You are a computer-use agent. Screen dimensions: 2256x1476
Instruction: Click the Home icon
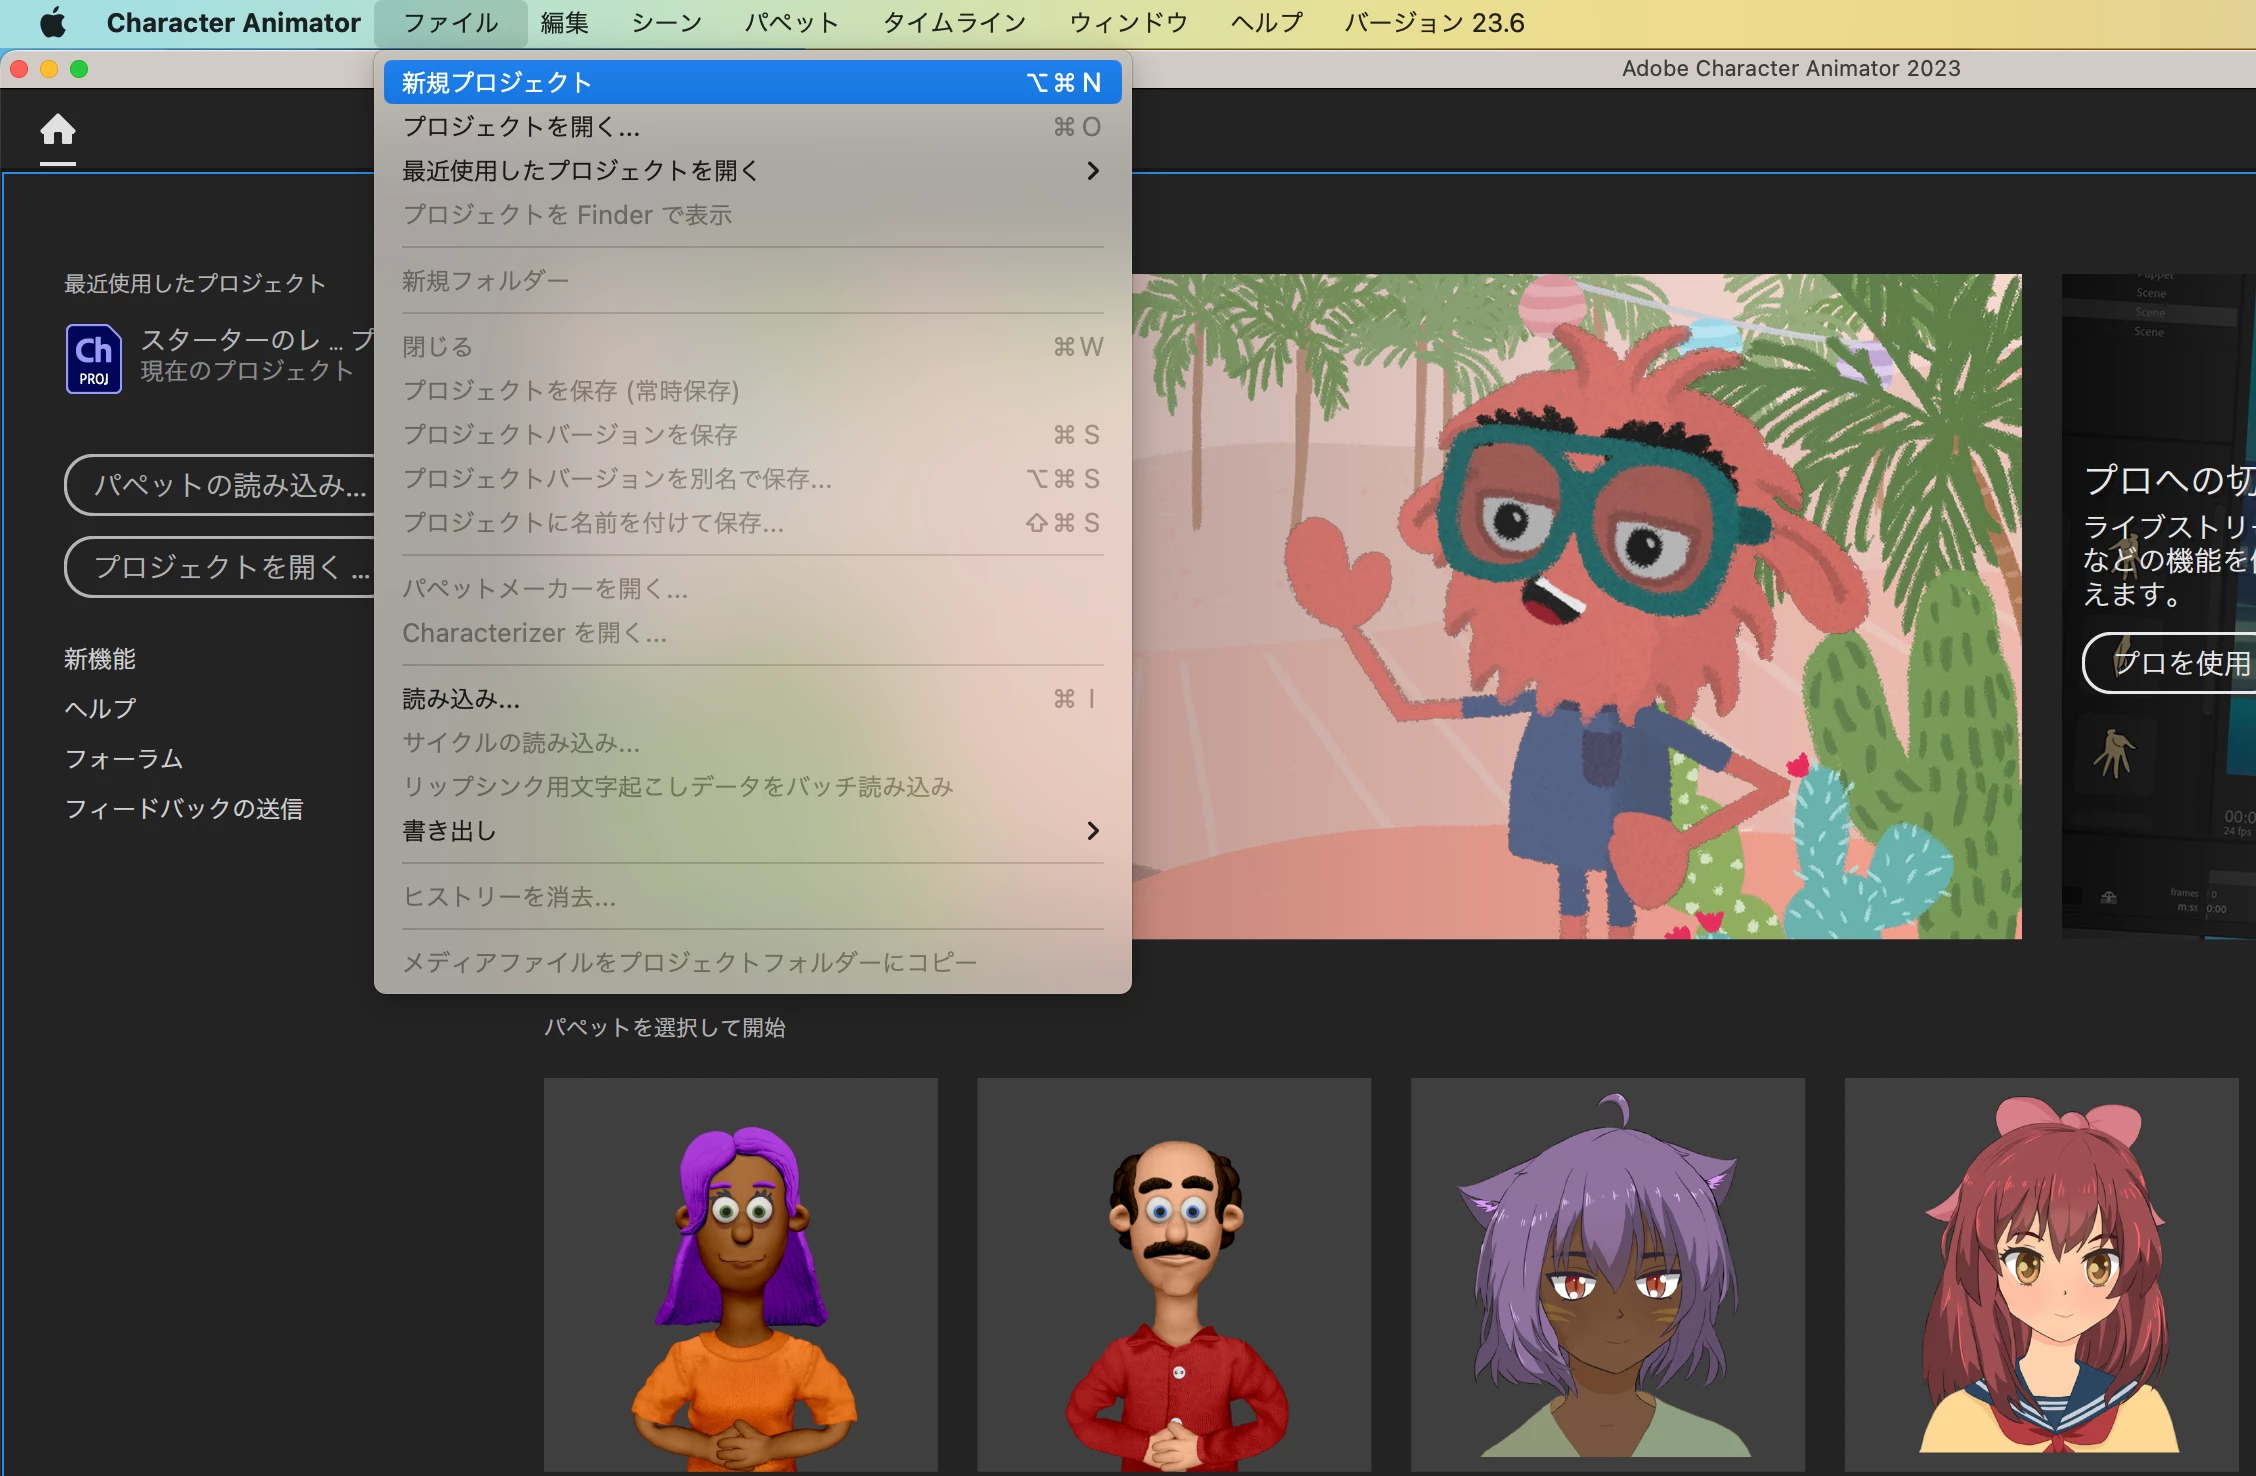(57, 131)
